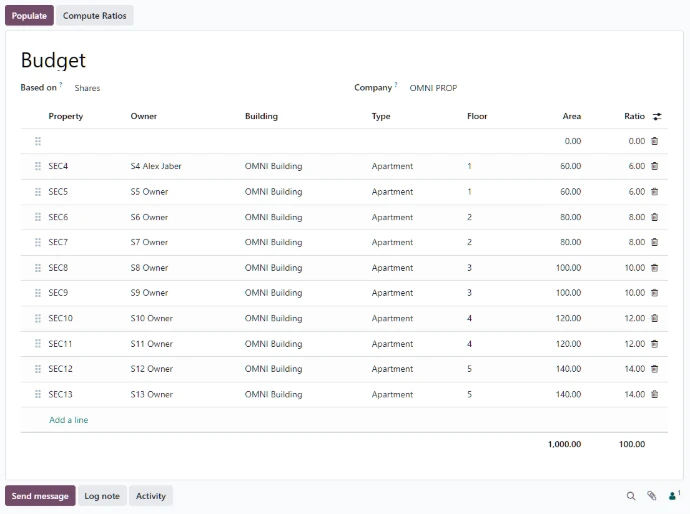Remove the SEC13 line with its trash icon
This screenshot has height=514, width=690.
click(x=655, y=395)
